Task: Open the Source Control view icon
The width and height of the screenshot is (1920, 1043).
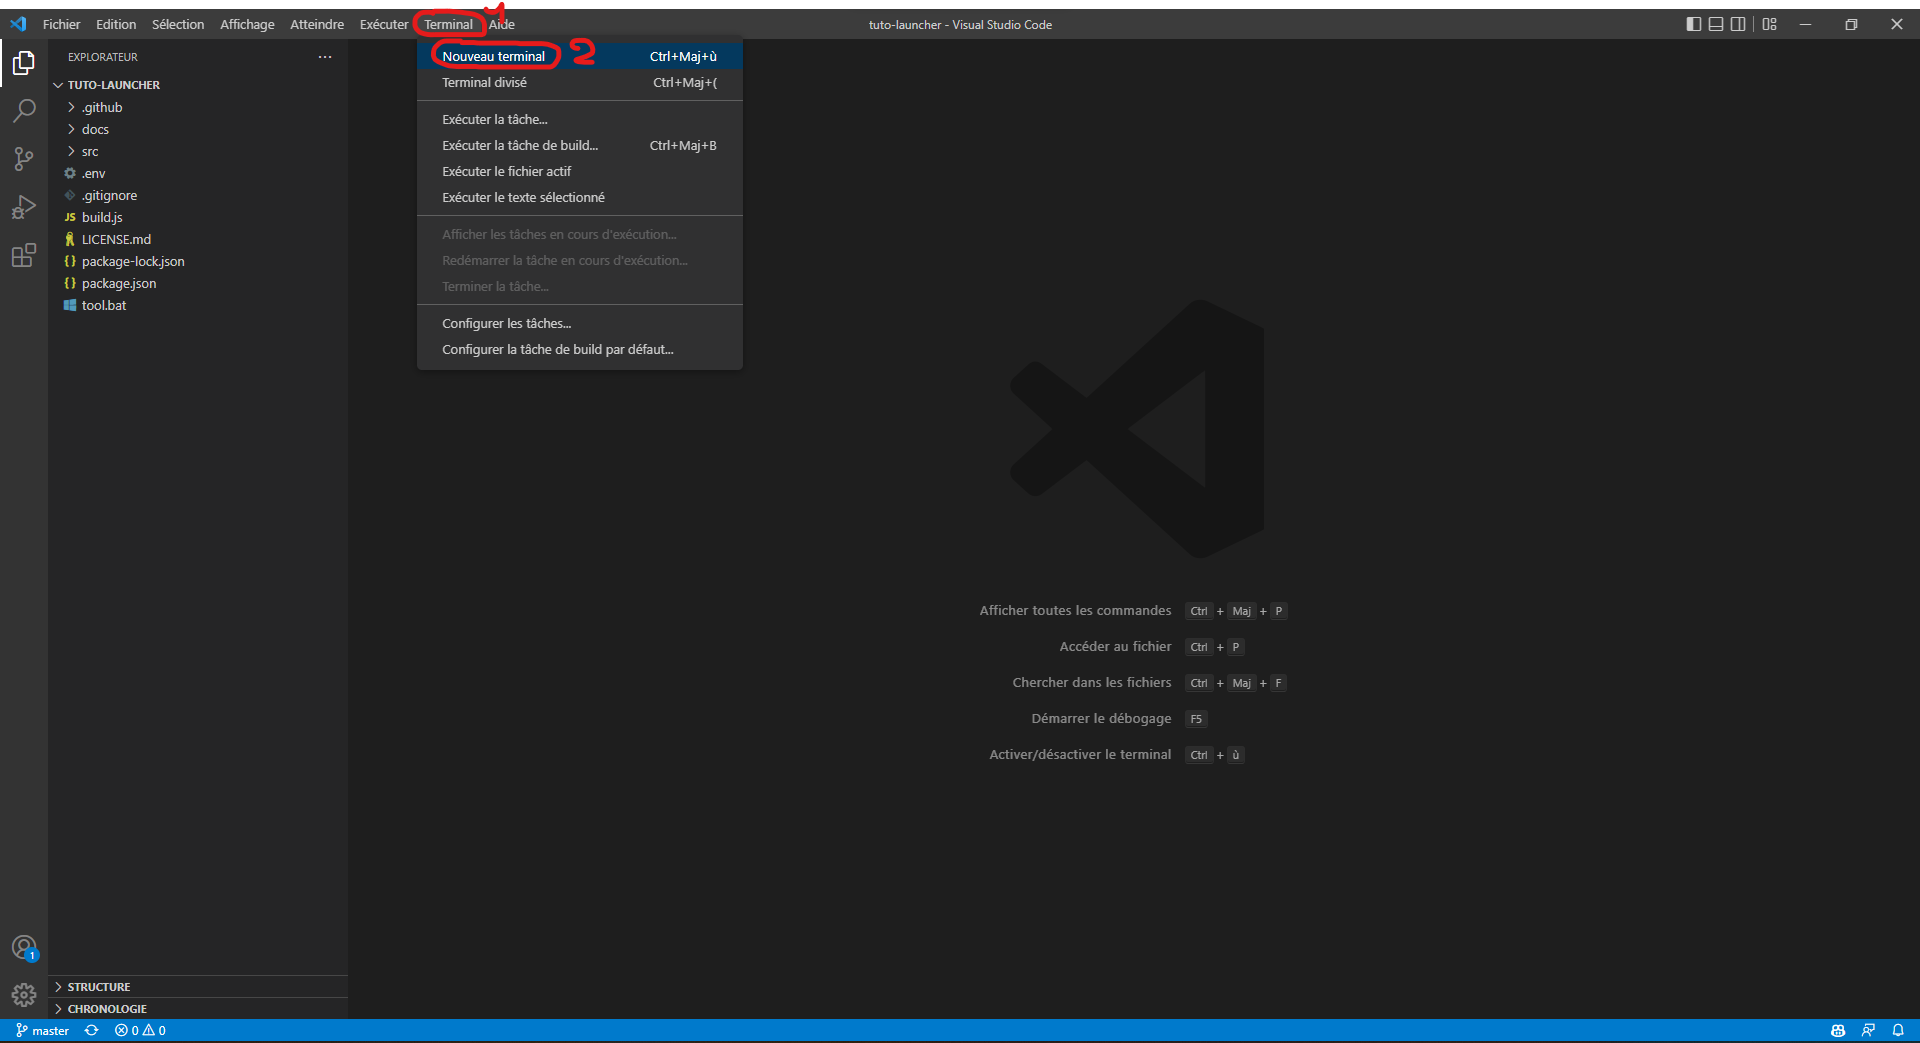Action: tap(24, 159)
